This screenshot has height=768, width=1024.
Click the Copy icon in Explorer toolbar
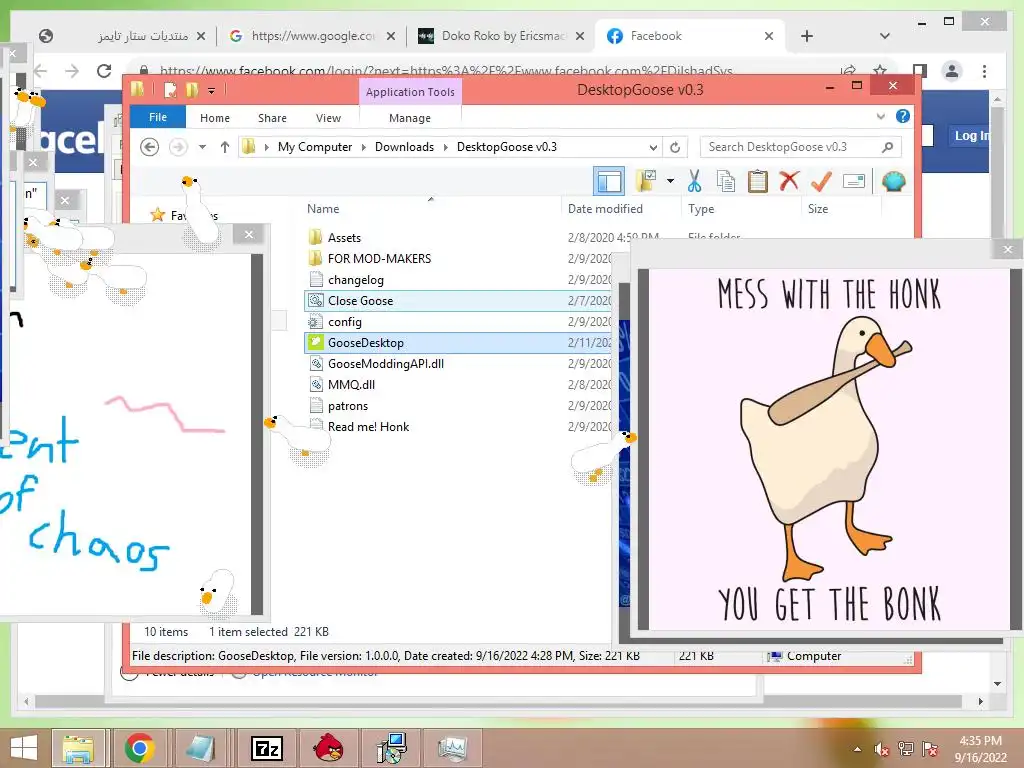[x=726, y=181]
